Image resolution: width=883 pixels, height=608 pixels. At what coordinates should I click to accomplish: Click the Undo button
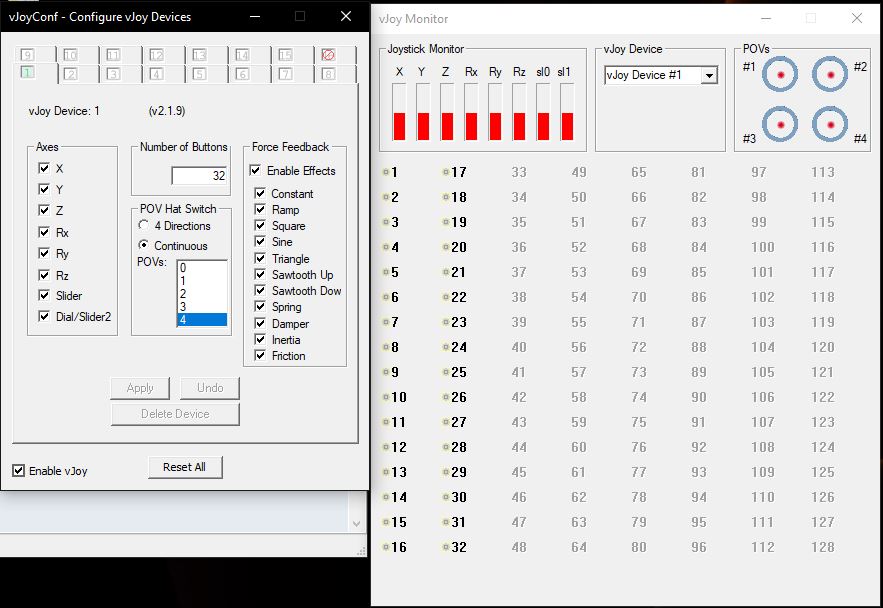210,388
